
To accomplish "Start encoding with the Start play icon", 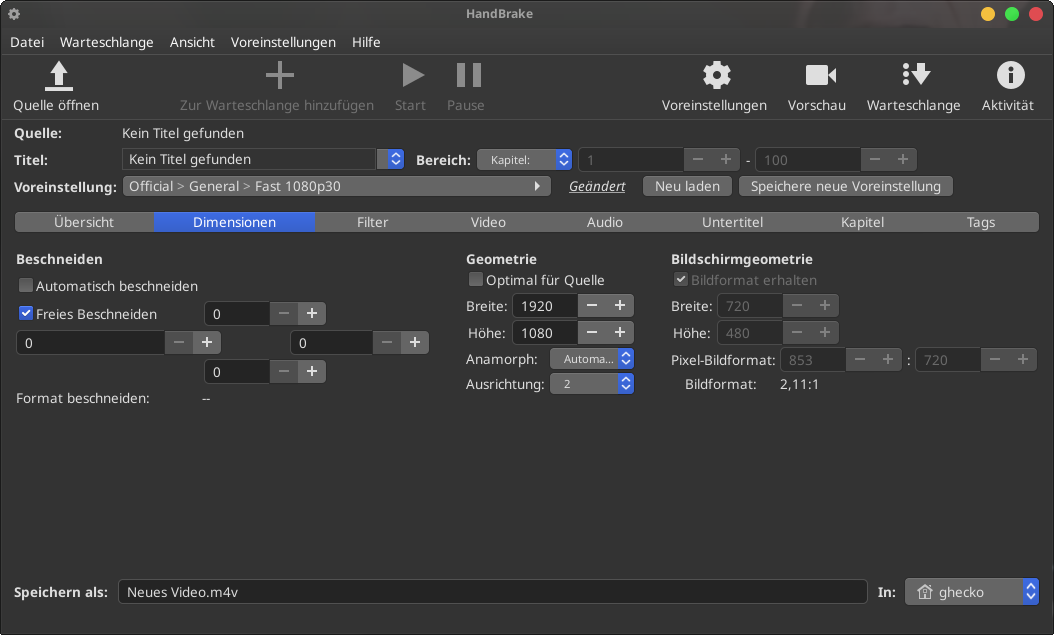I will coord(412,75).
